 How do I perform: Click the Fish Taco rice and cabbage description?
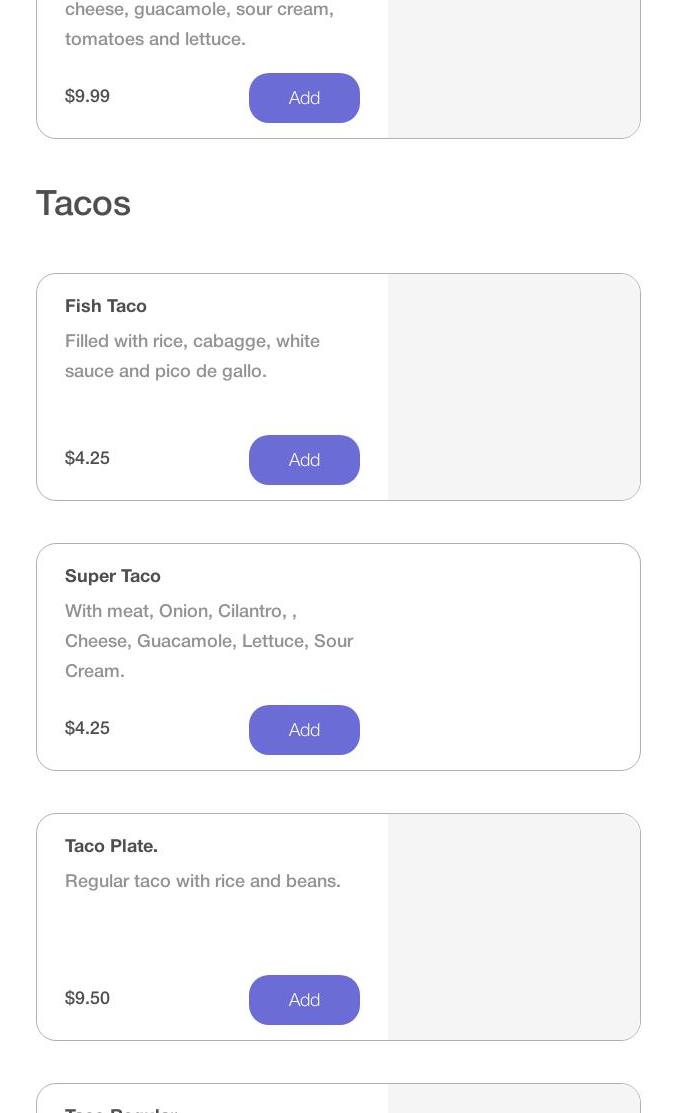click(x=192, y=356)
